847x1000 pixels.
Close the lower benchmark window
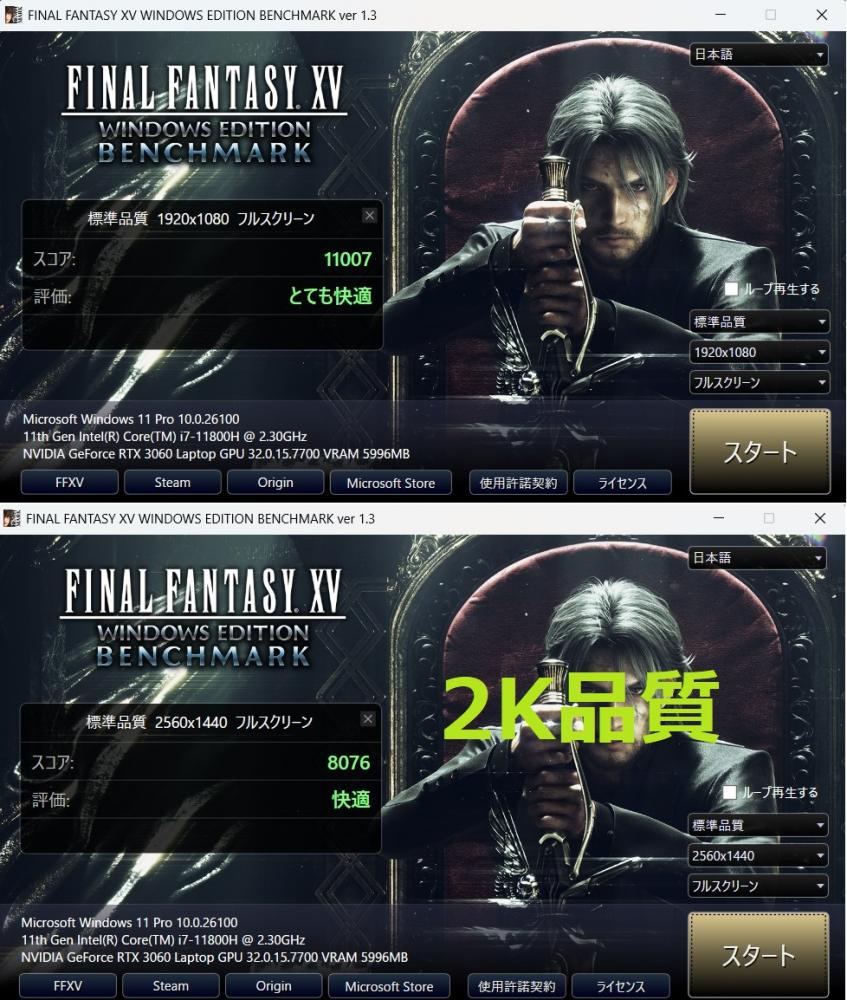[x=820, y=518]
